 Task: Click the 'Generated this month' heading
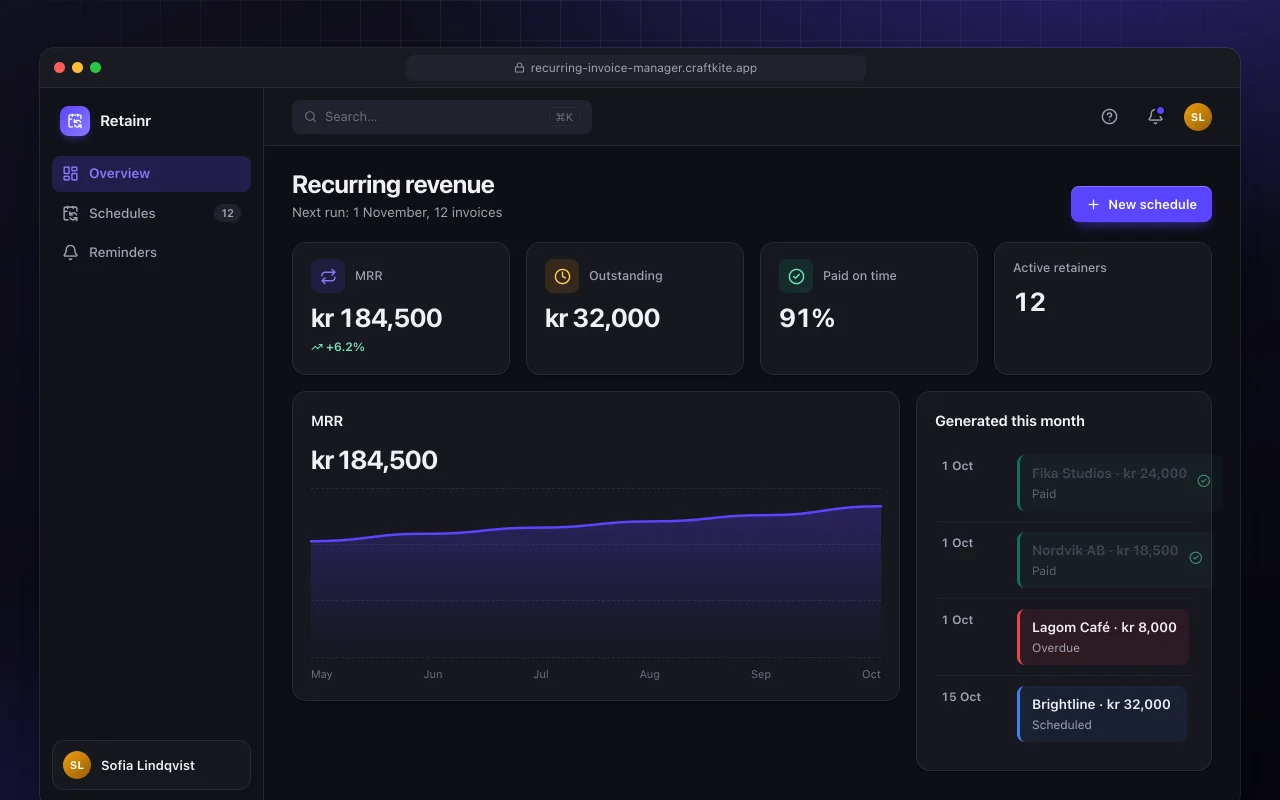(1010, 421)
